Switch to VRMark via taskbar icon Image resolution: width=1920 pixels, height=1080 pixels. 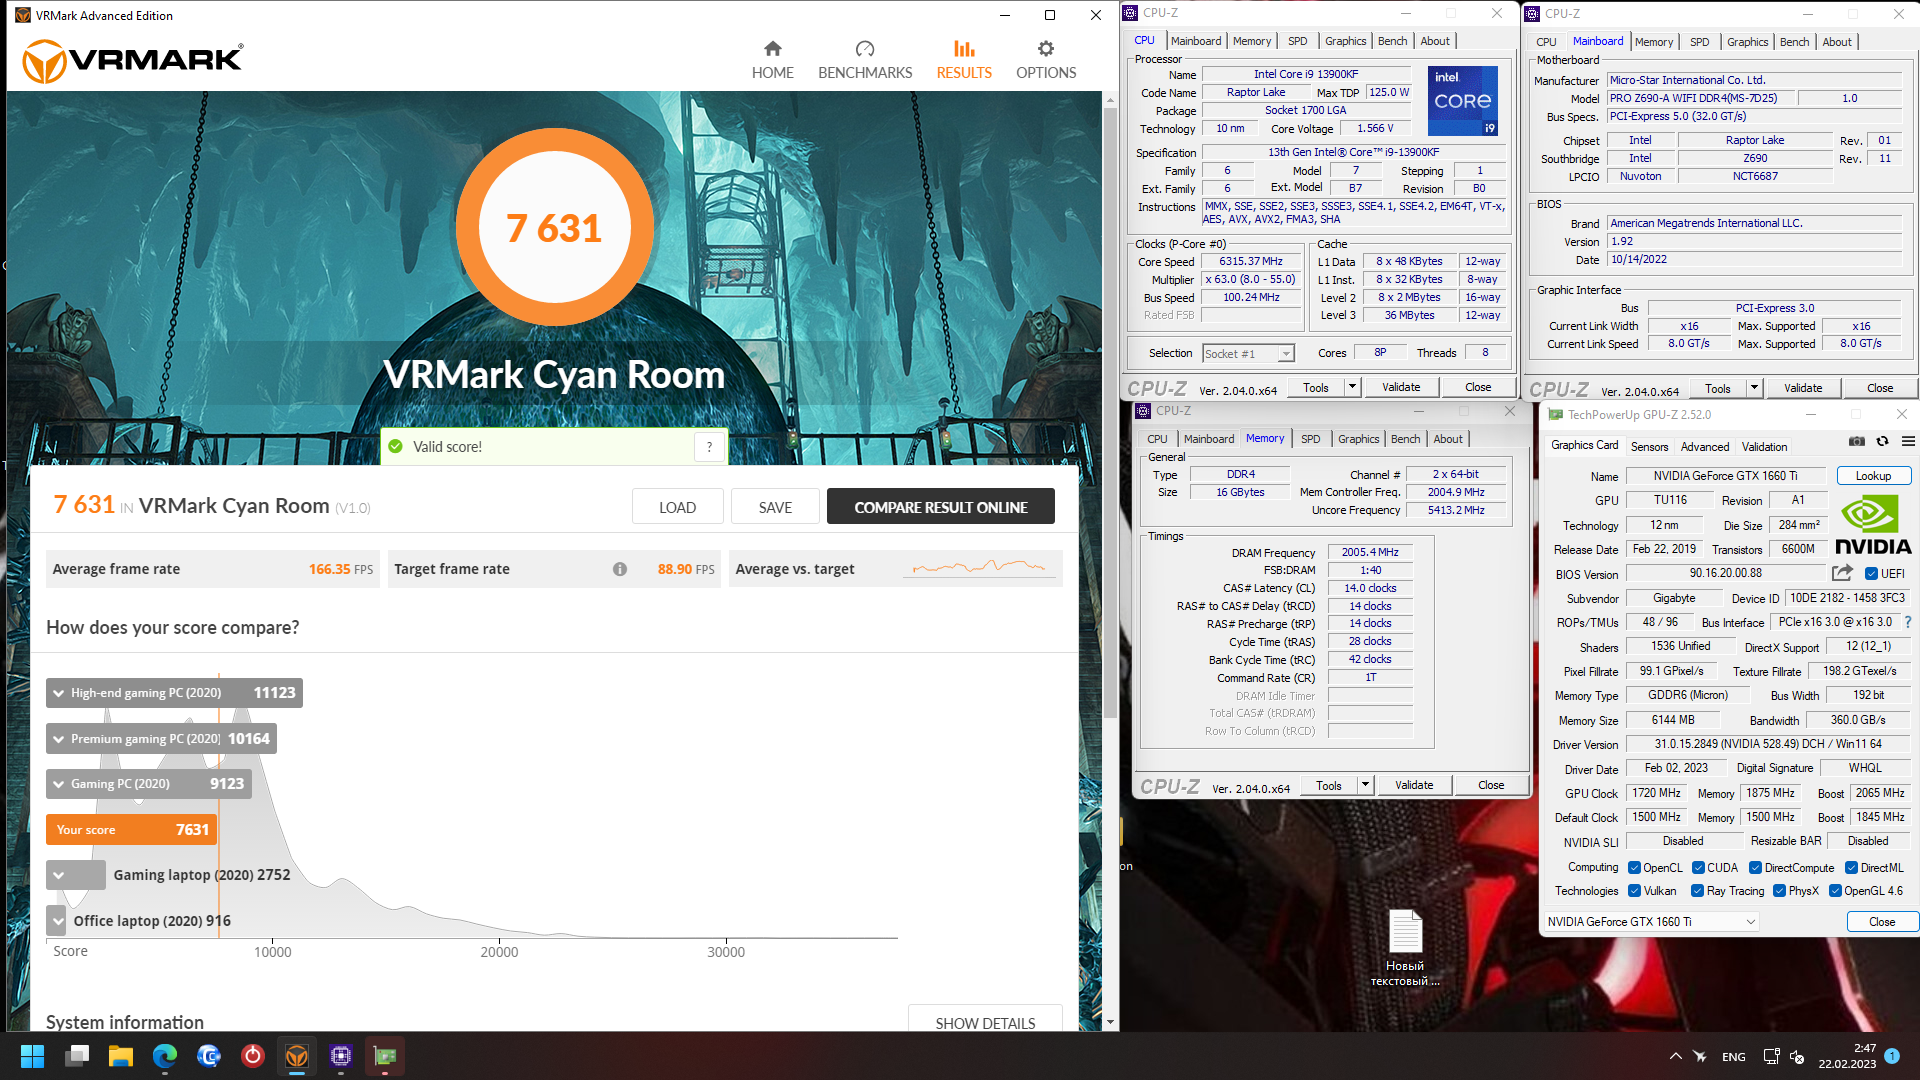(297, 1056)
